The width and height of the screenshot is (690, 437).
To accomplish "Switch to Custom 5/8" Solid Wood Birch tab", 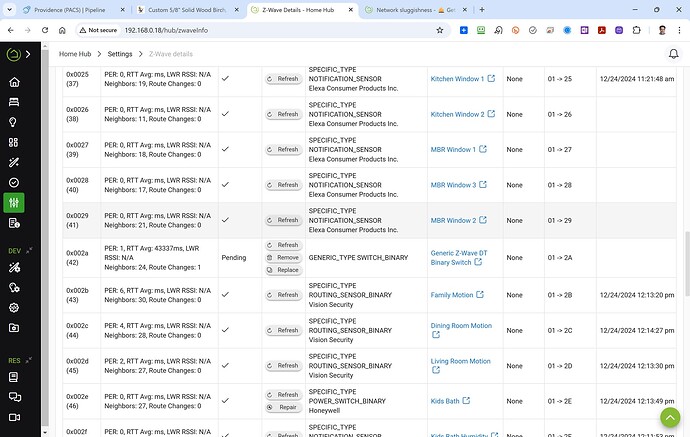I will tap(189, 10).
